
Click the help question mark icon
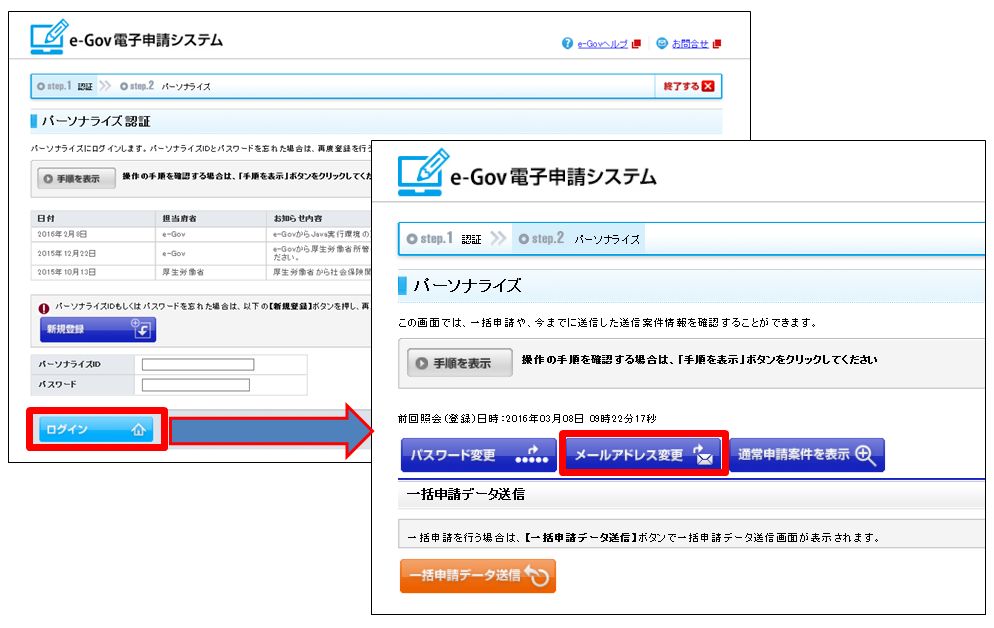click(x=567, y=43)
